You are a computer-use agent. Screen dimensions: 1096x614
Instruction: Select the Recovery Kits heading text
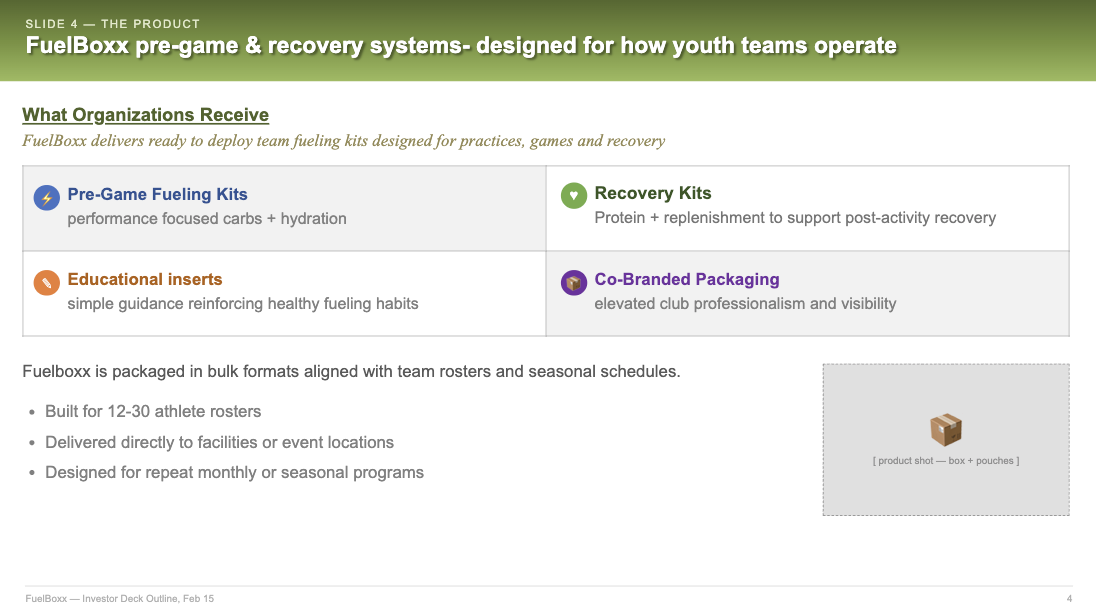pyautogui.click(x=653, y=193)
